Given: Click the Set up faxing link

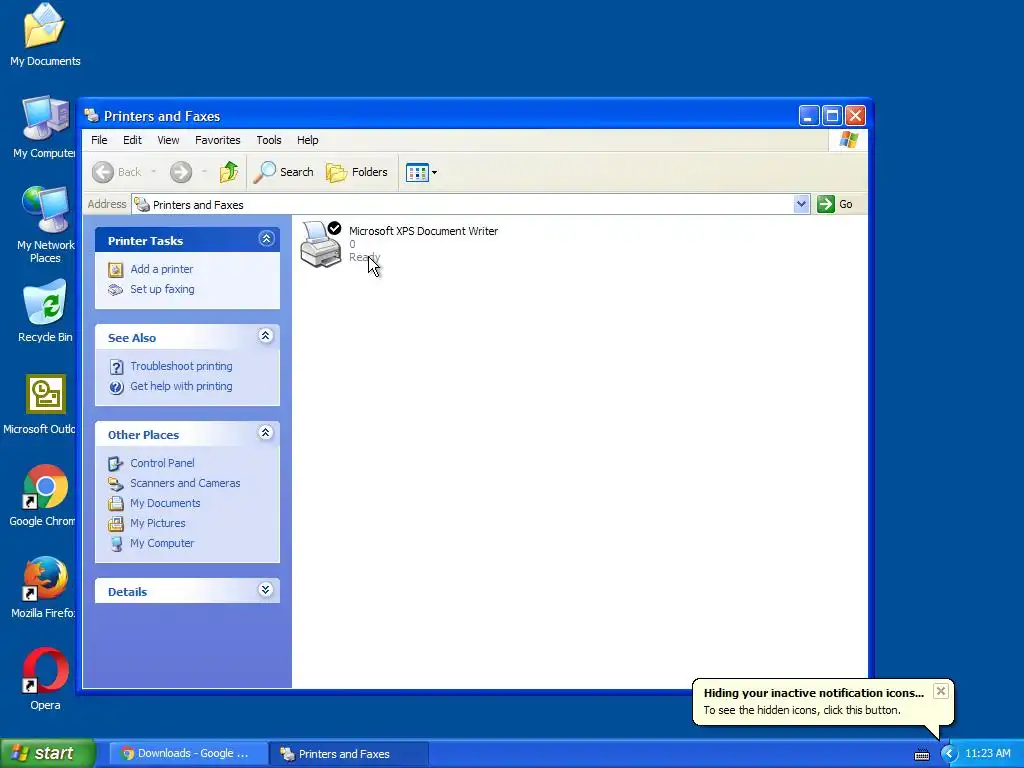Looking at the screenshot, I should tap(162, 289).
